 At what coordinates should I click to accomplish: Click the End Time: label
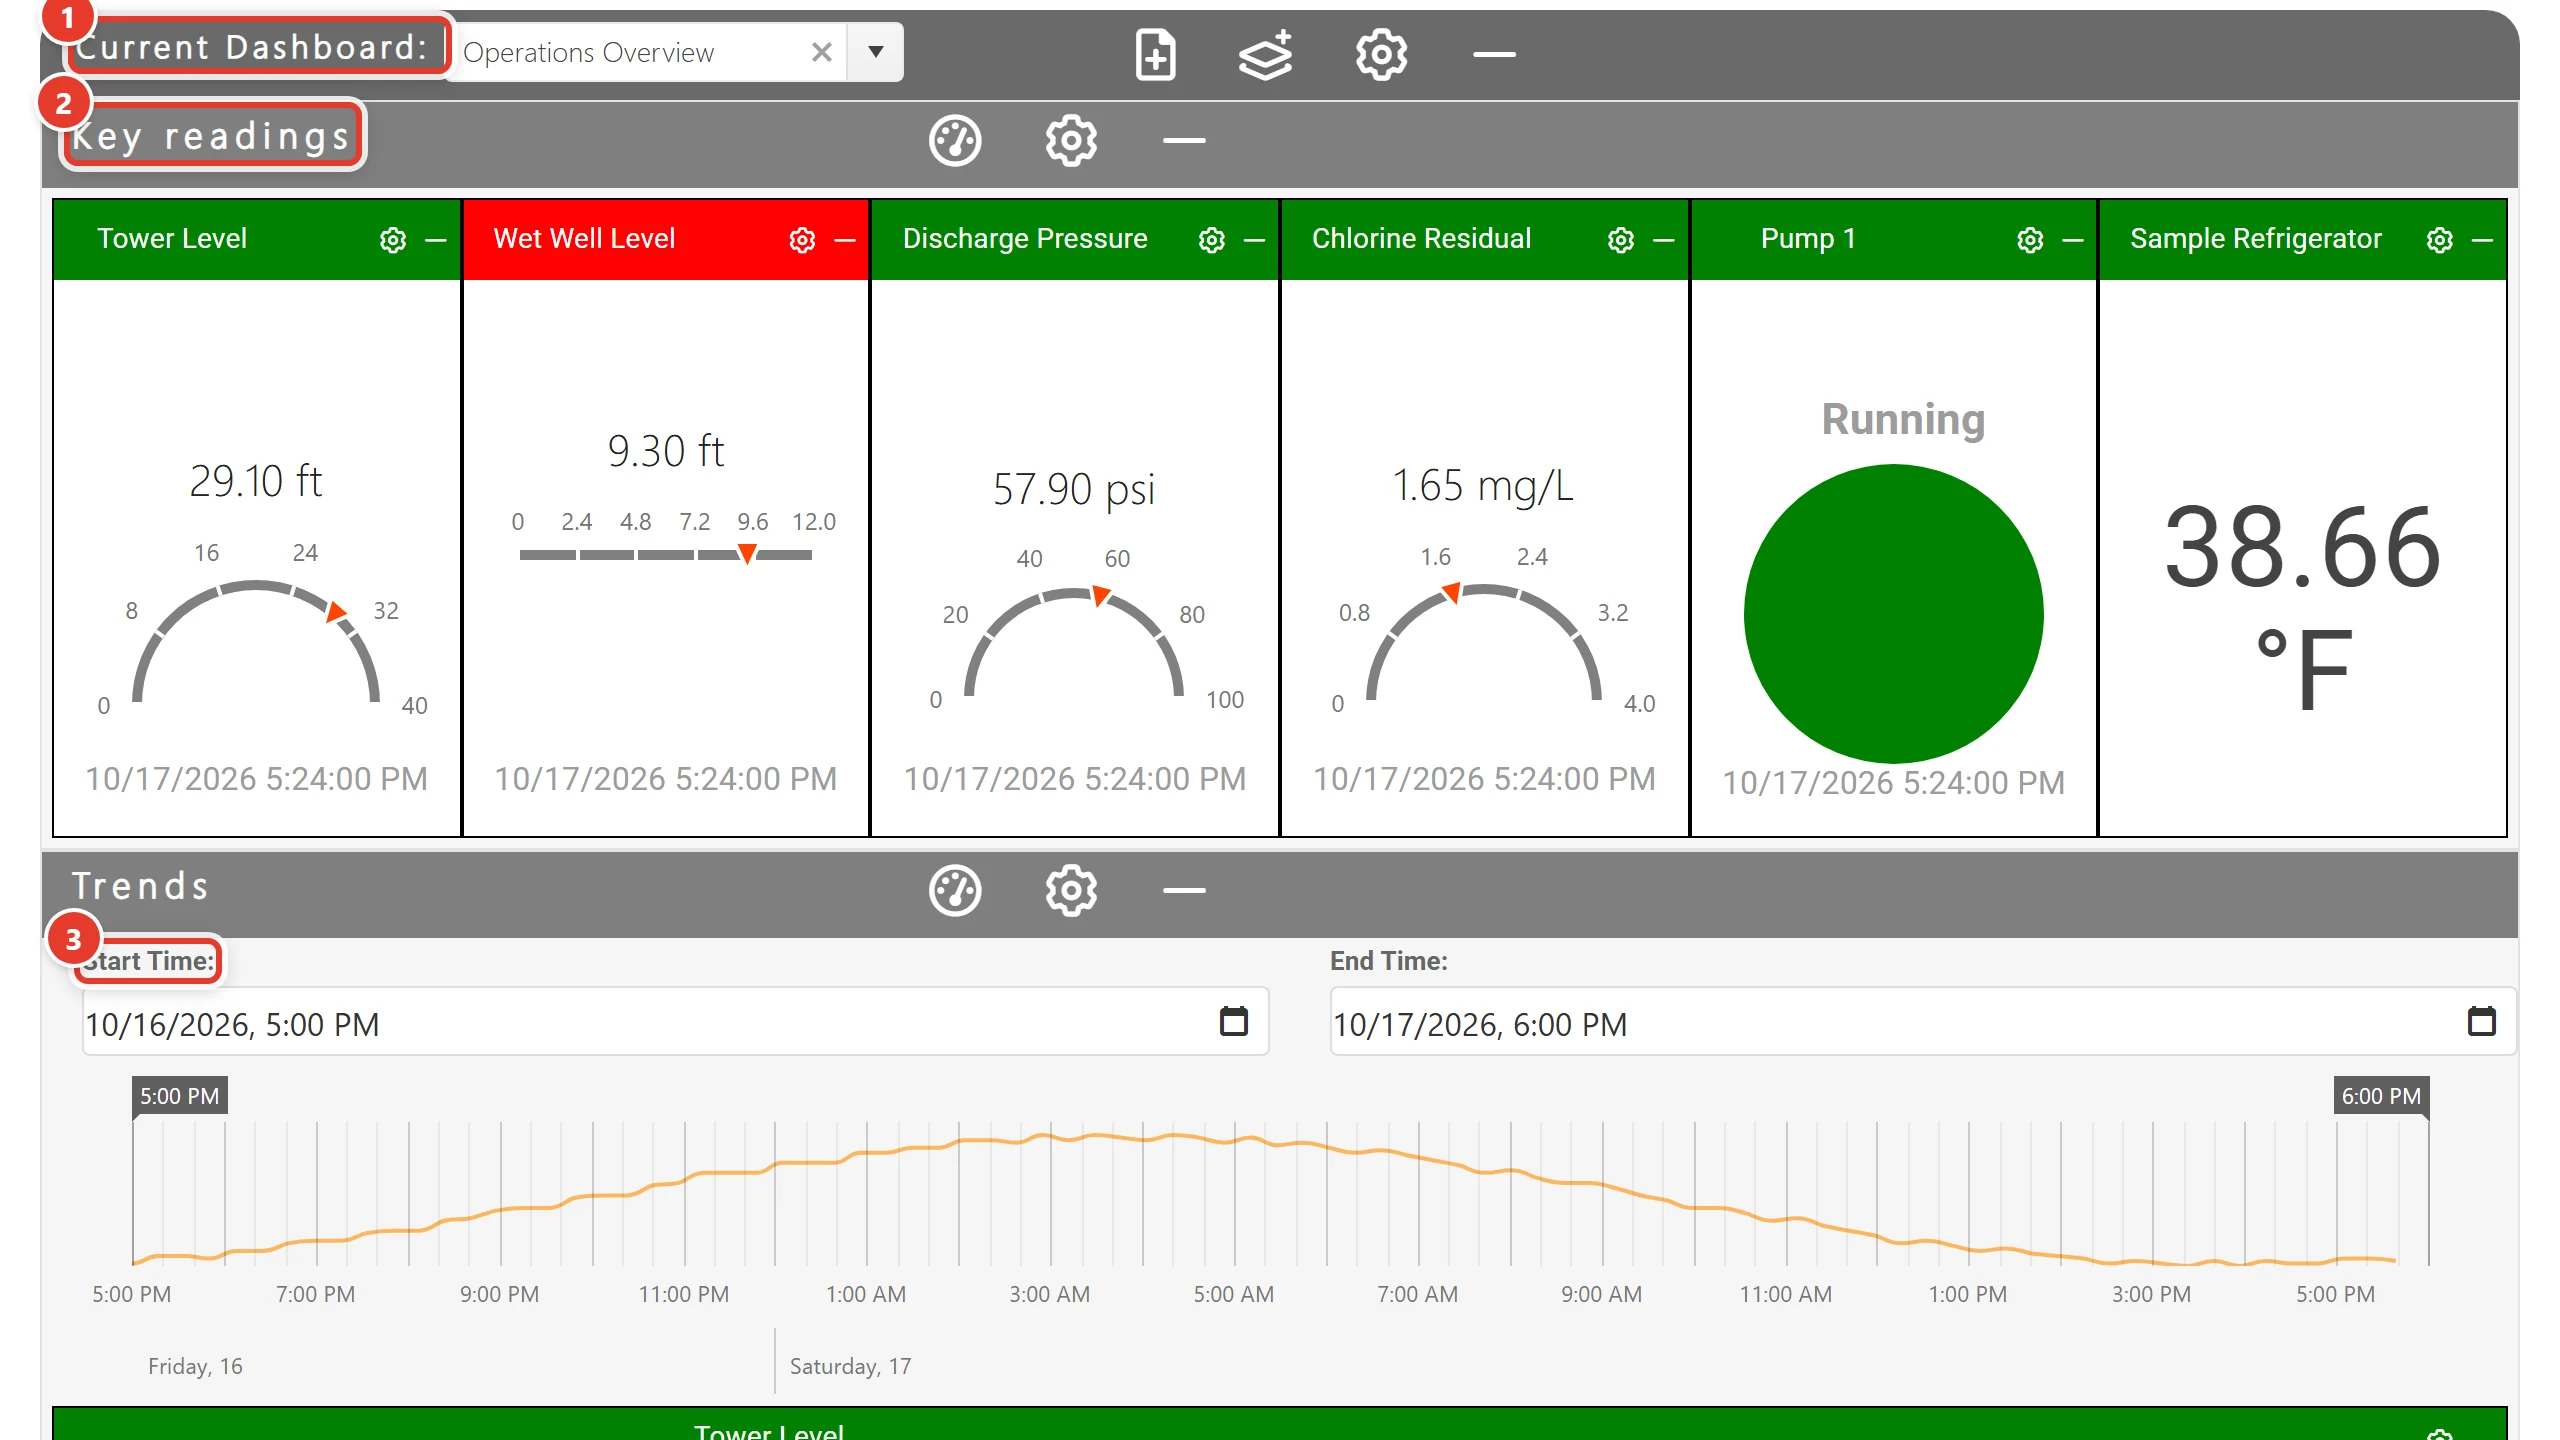(x=1389, y=961)
